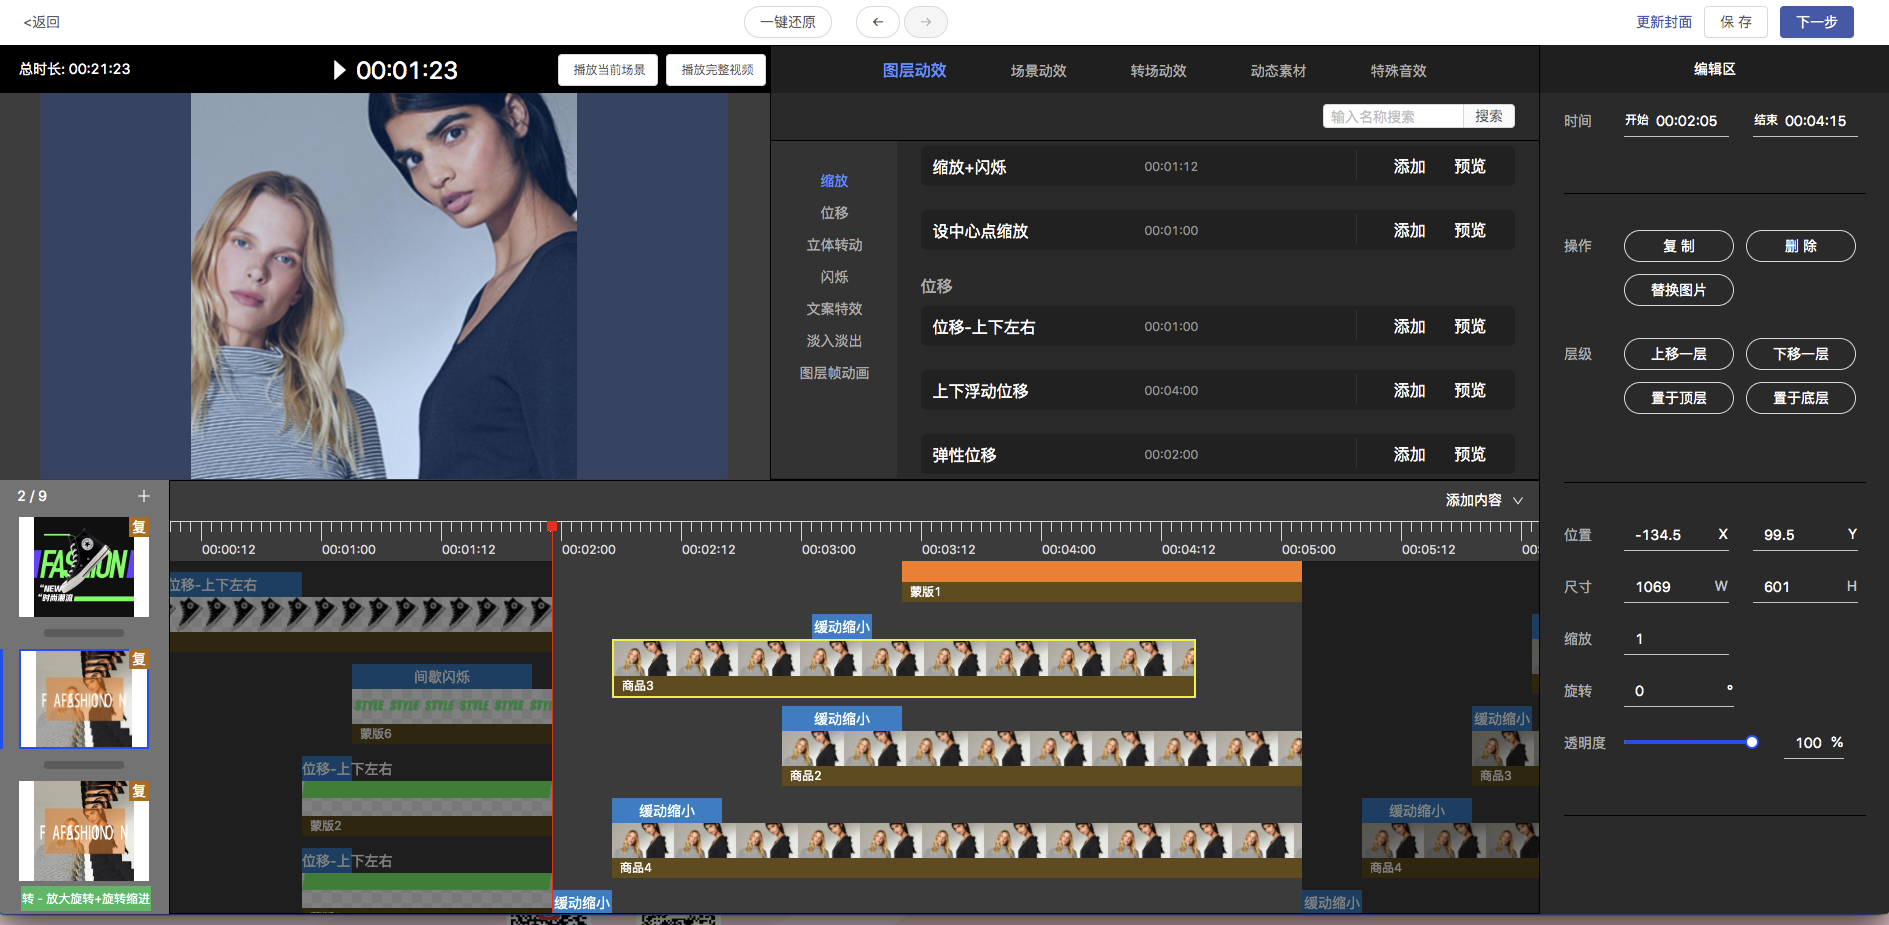Viewport: 1889px width, 925px height.
Task: Click the 置于顶层 button
Action: tap(1678, 398)
